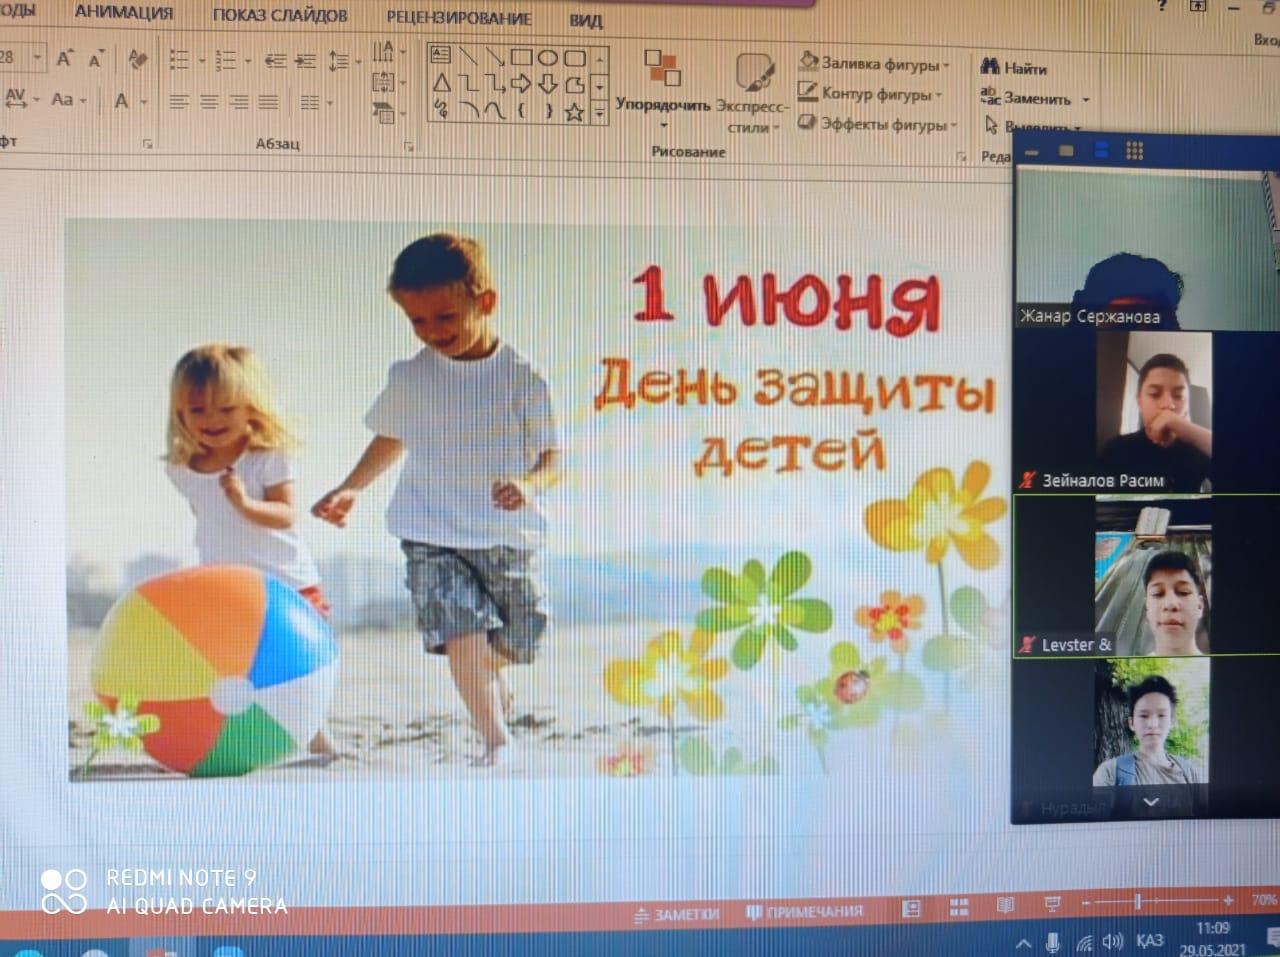This screenshot has height=957, width=1280.
Task: Select the star shape in shapes gallery
Action: tap(574, 112)
